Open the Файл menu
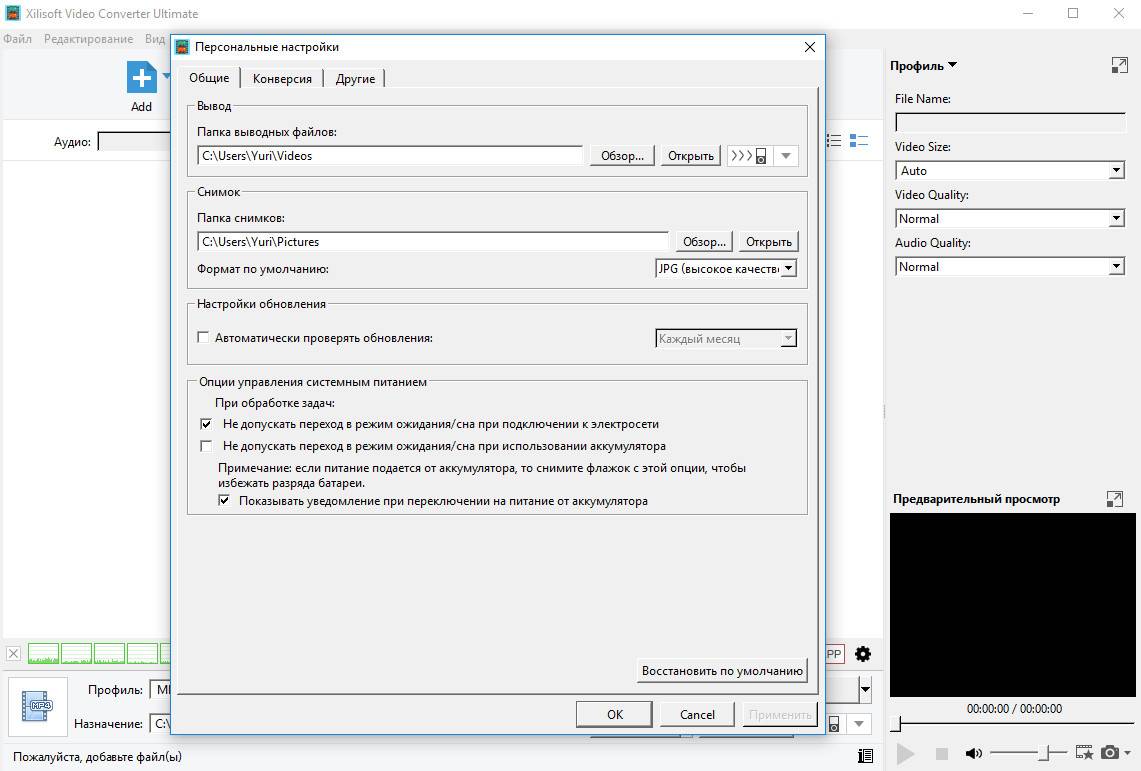 (x=17, y=39)
